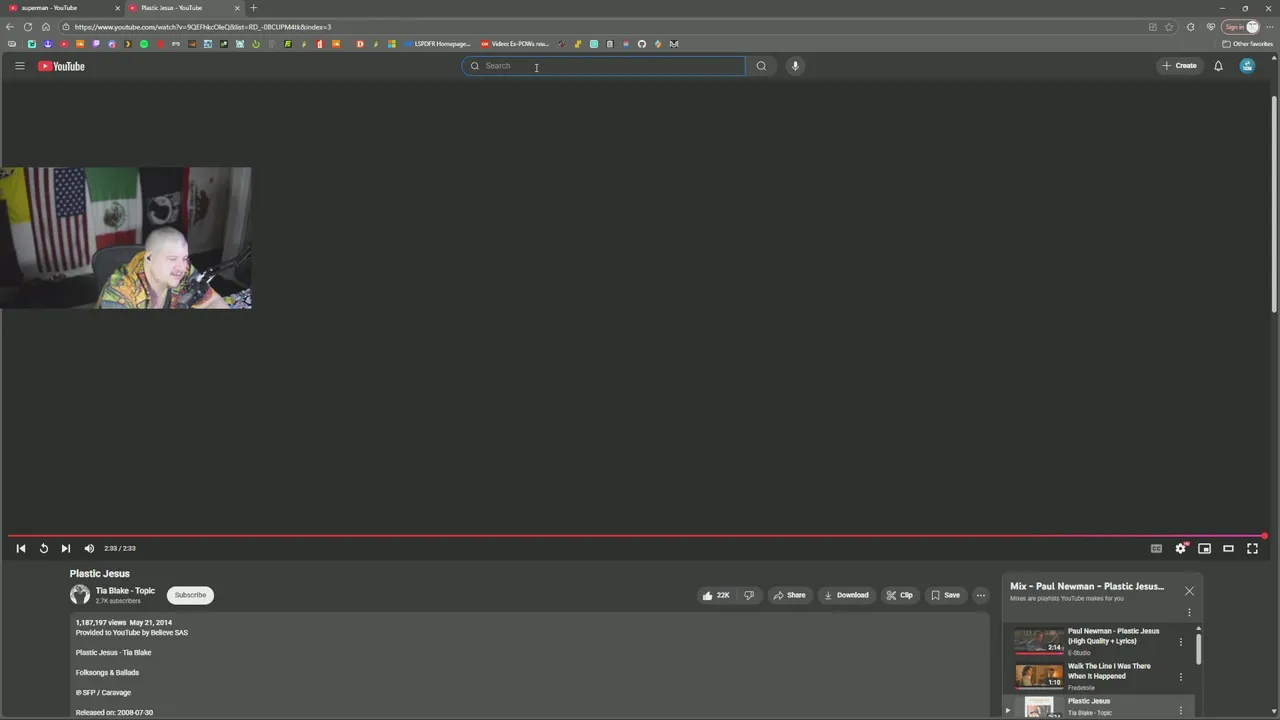1280x720 pixels.
Task: Create a clip with the Clip button
Action: 899,595
